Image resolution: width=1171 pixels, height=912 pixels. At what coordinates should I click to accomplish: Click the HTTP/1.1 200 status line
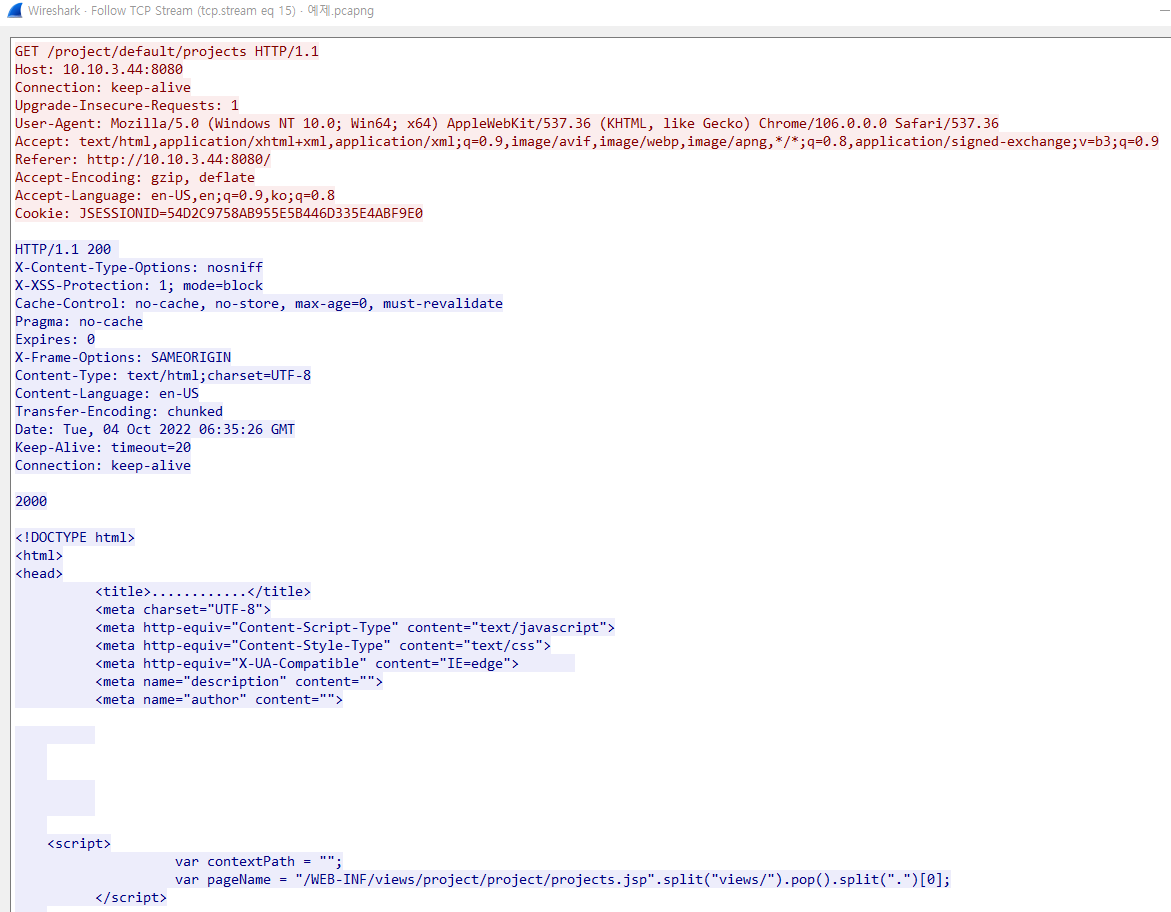coord(63,249)
